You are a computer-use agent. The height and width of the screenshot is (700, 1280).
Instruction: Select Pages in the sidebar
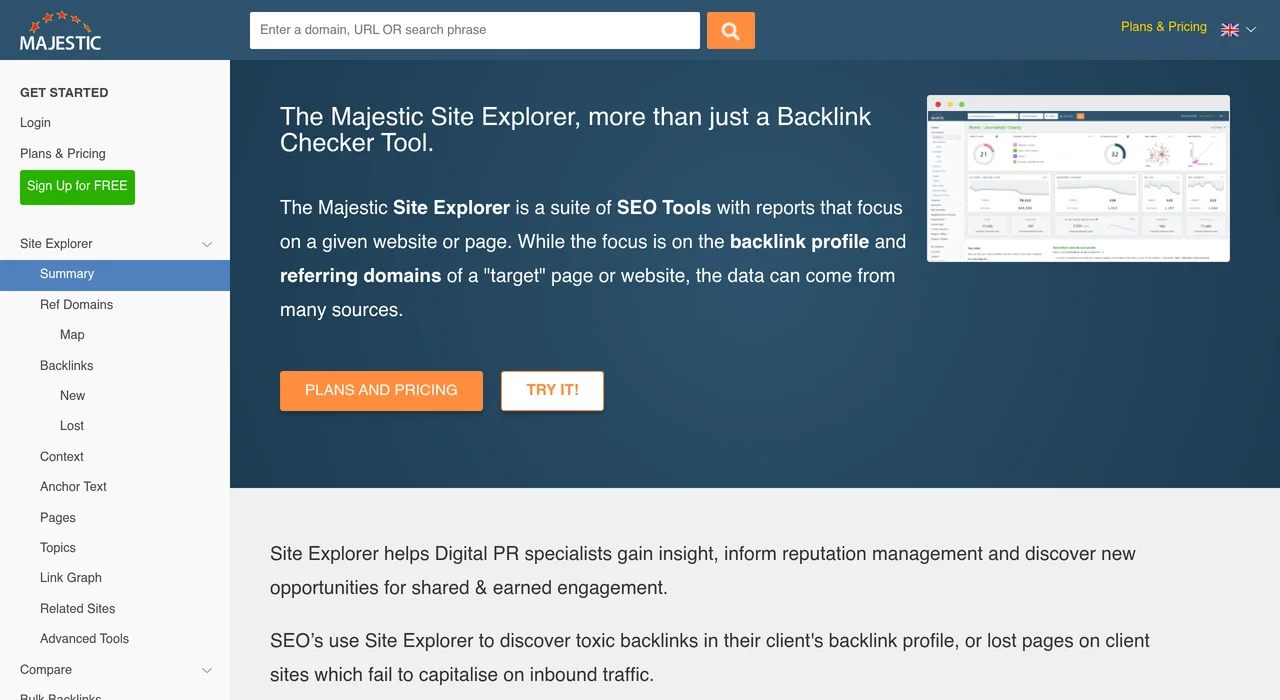(58, 518)
